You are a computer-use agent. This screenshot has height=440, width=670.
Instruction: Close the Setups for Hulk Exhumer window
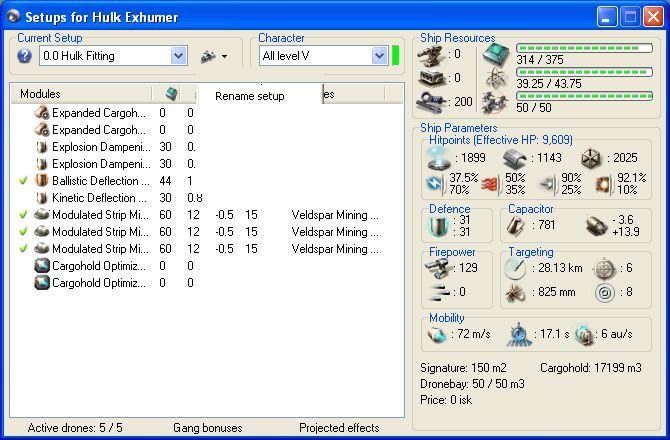(x=654, y=17)
